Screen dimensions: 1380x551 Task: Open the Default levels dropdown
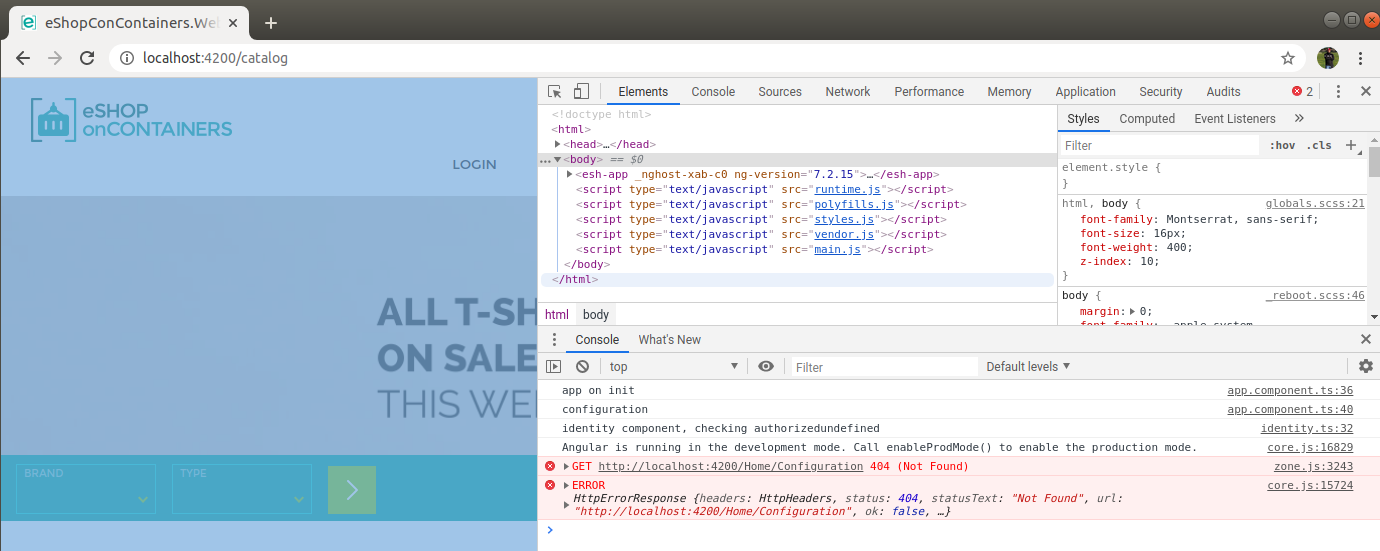point(1028,367)
